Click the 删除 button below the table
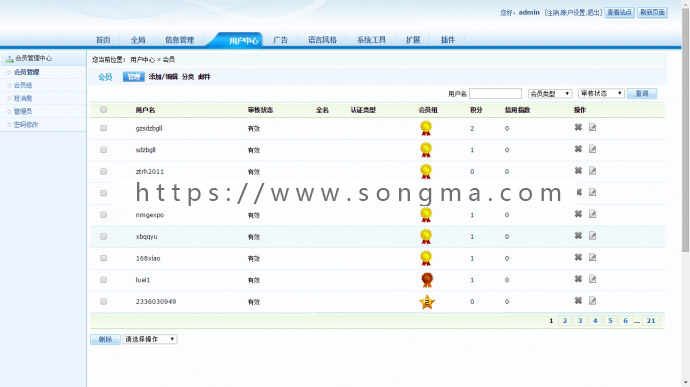Viewport: 690px width, 387px height. point(105,339)
